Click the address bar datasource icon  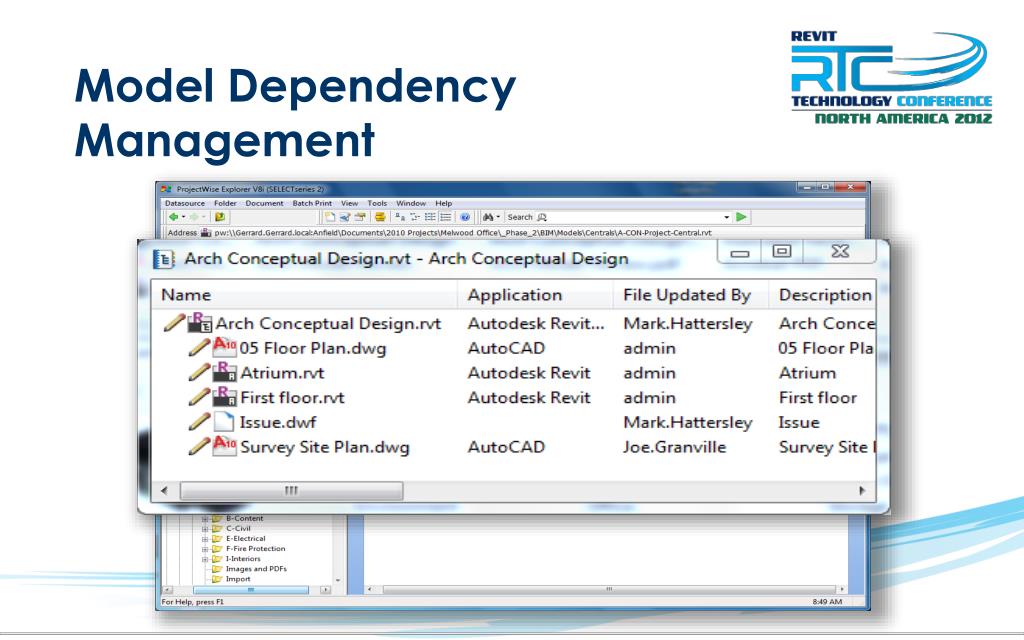(x=206, y=232)
